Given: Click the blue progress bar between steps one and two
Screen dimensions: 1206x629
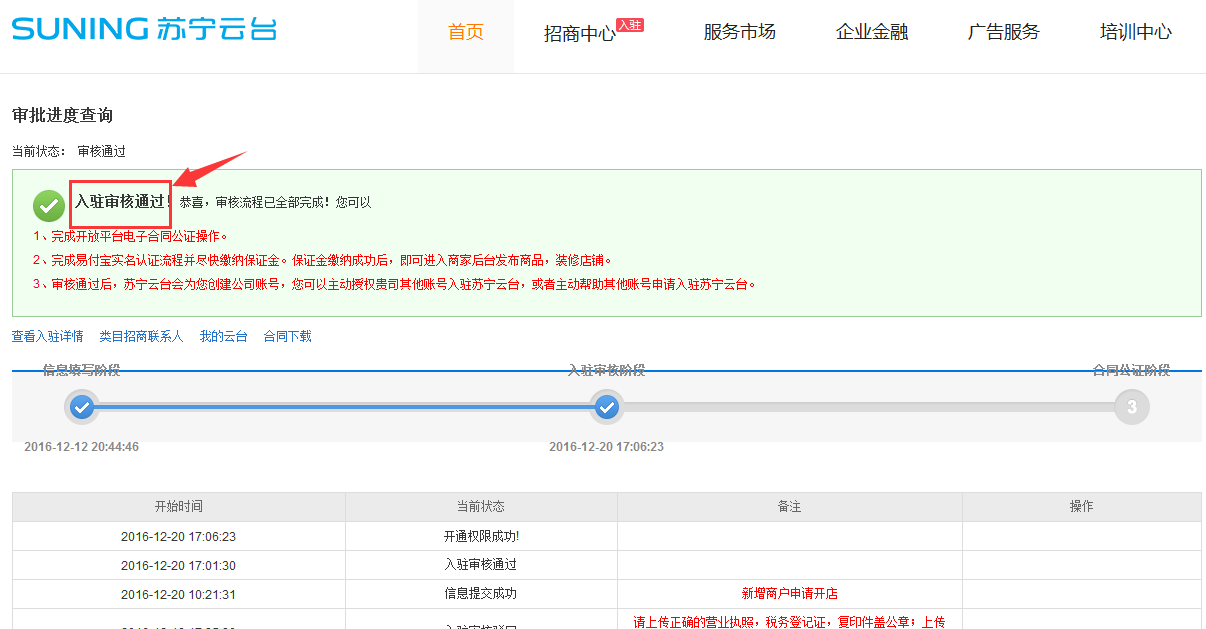Looking at the screenshot, I should pos(344,407).
